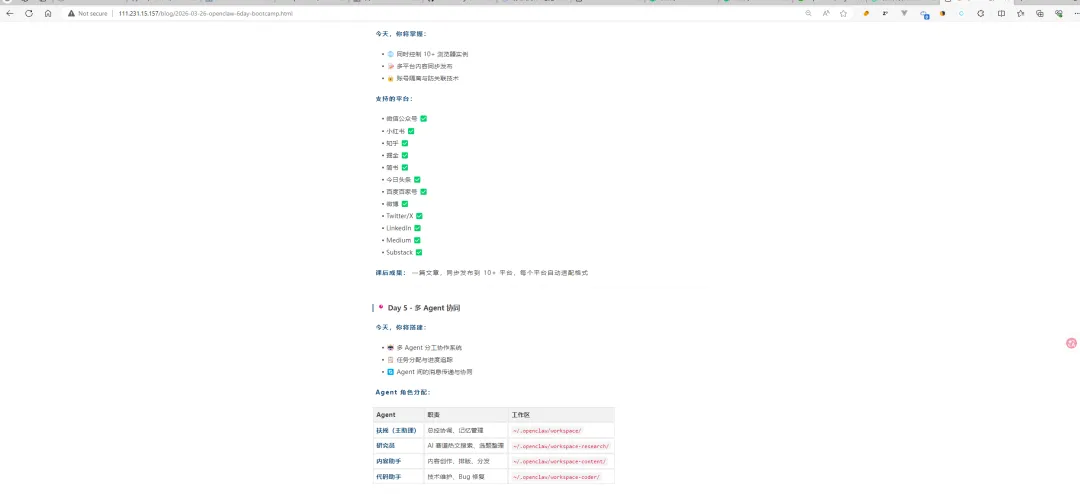The width and height of the screenshot is (1080, 494).
Task: Select the 今日头条 list item
Action: pos(403,180)
